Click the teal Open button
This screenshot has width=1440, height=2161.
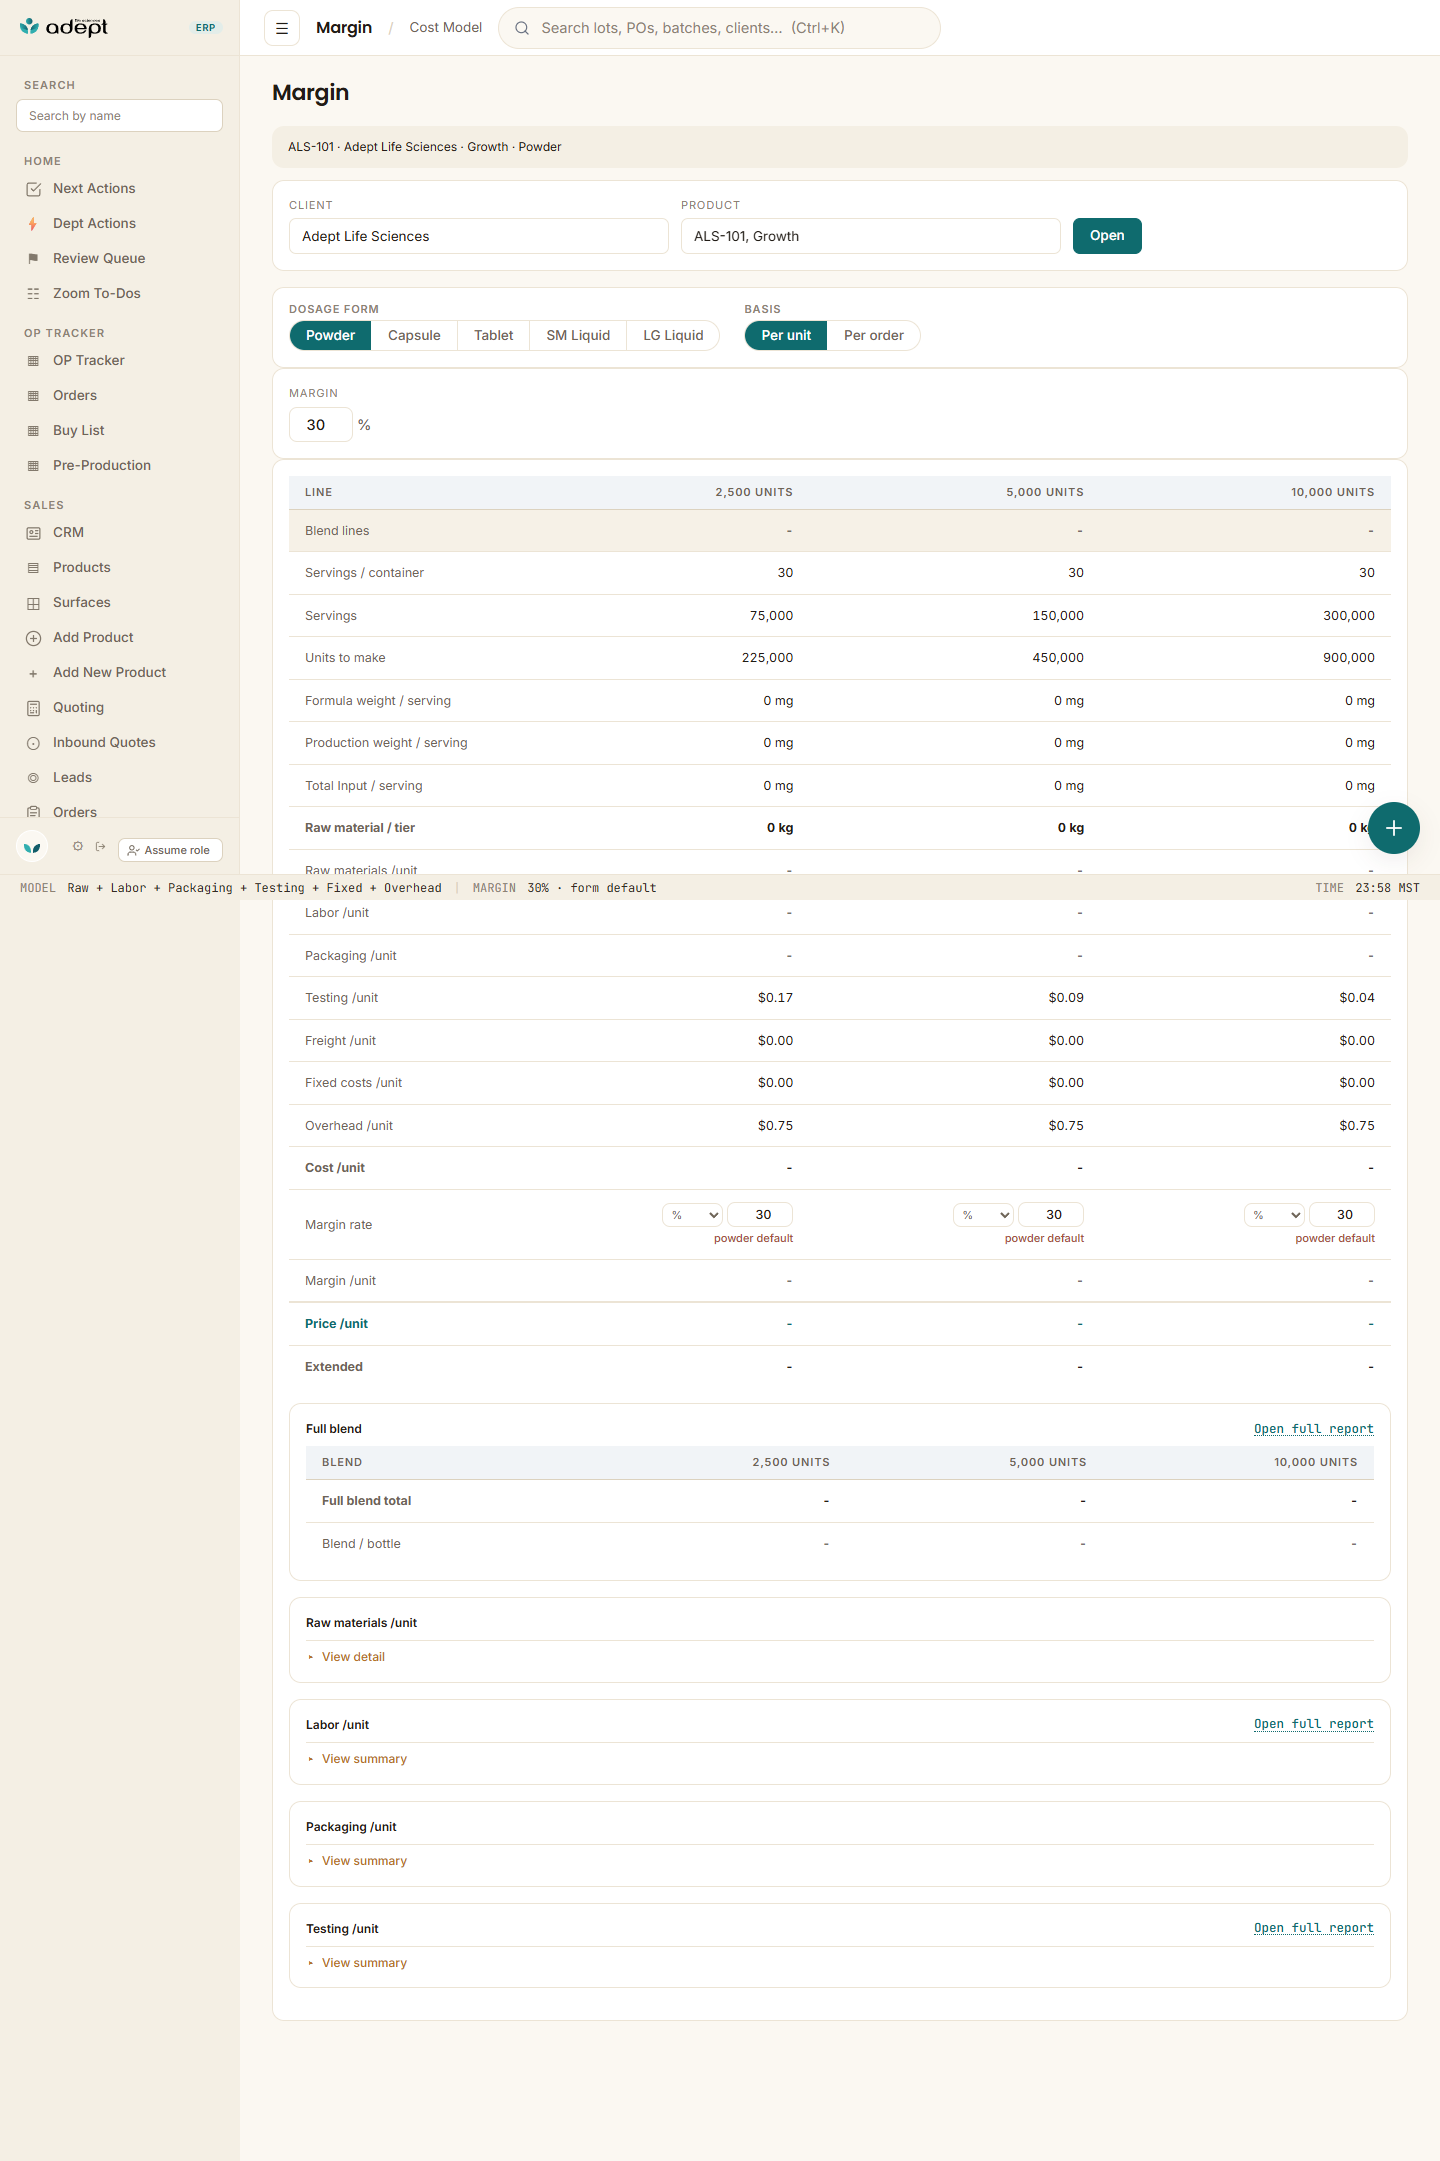(1107, 236)
